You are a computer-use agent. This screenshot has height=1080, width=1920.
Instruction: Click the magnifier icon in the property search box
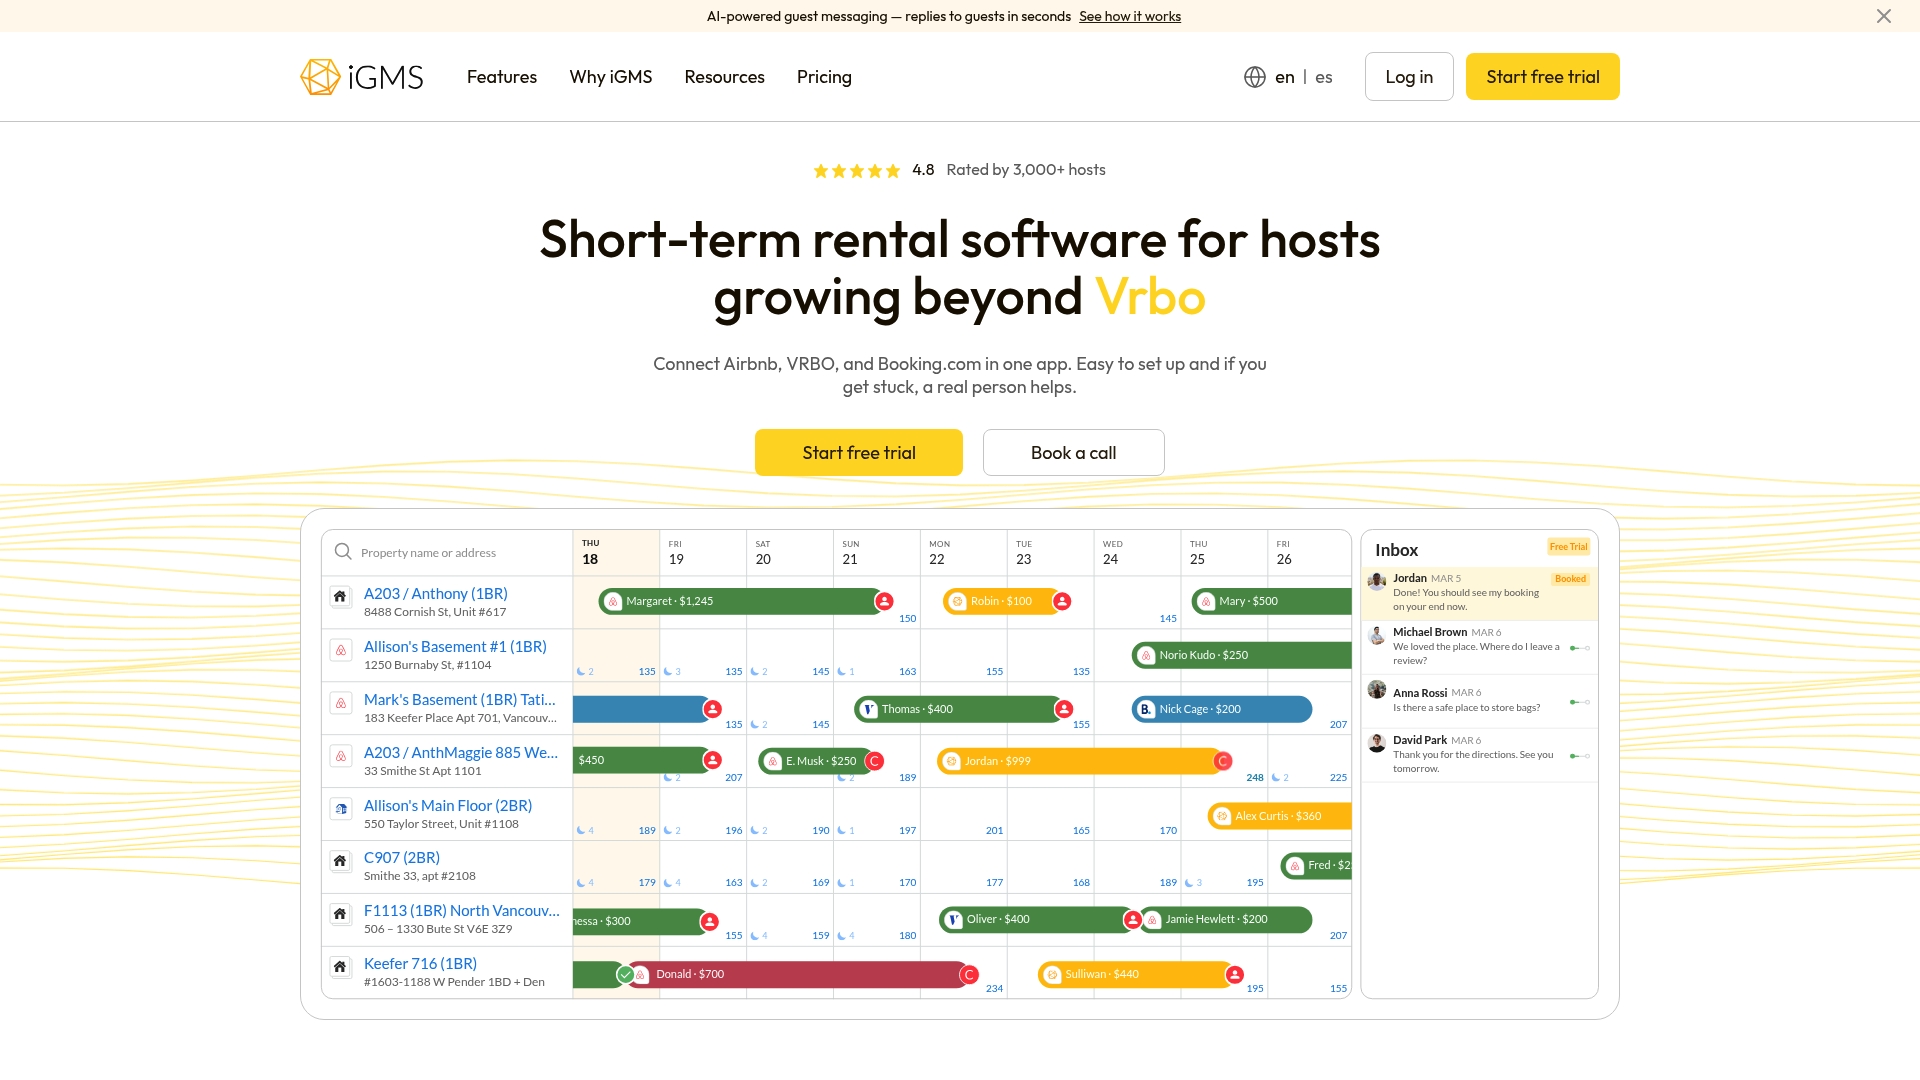[343, 552]
